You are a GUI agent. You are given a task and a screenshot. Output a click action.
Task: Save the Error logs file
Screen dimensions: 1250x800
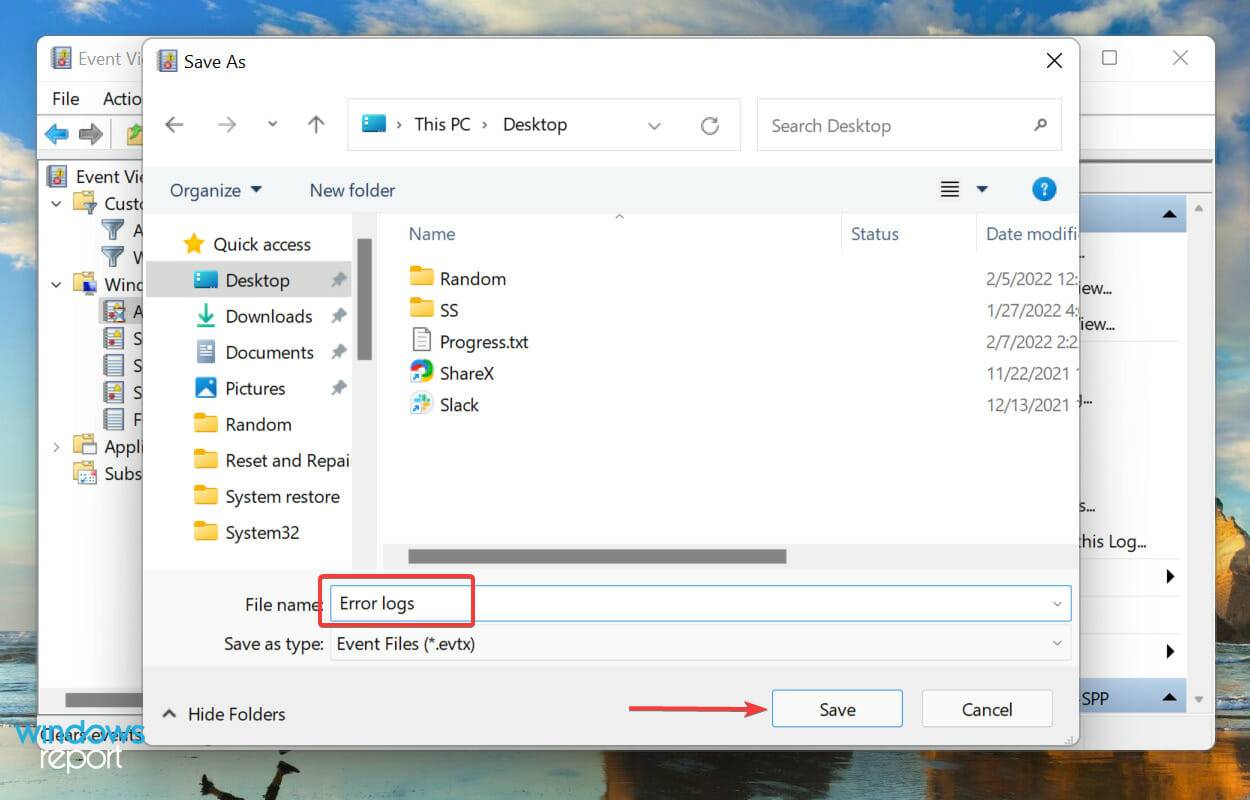point(836,708)
